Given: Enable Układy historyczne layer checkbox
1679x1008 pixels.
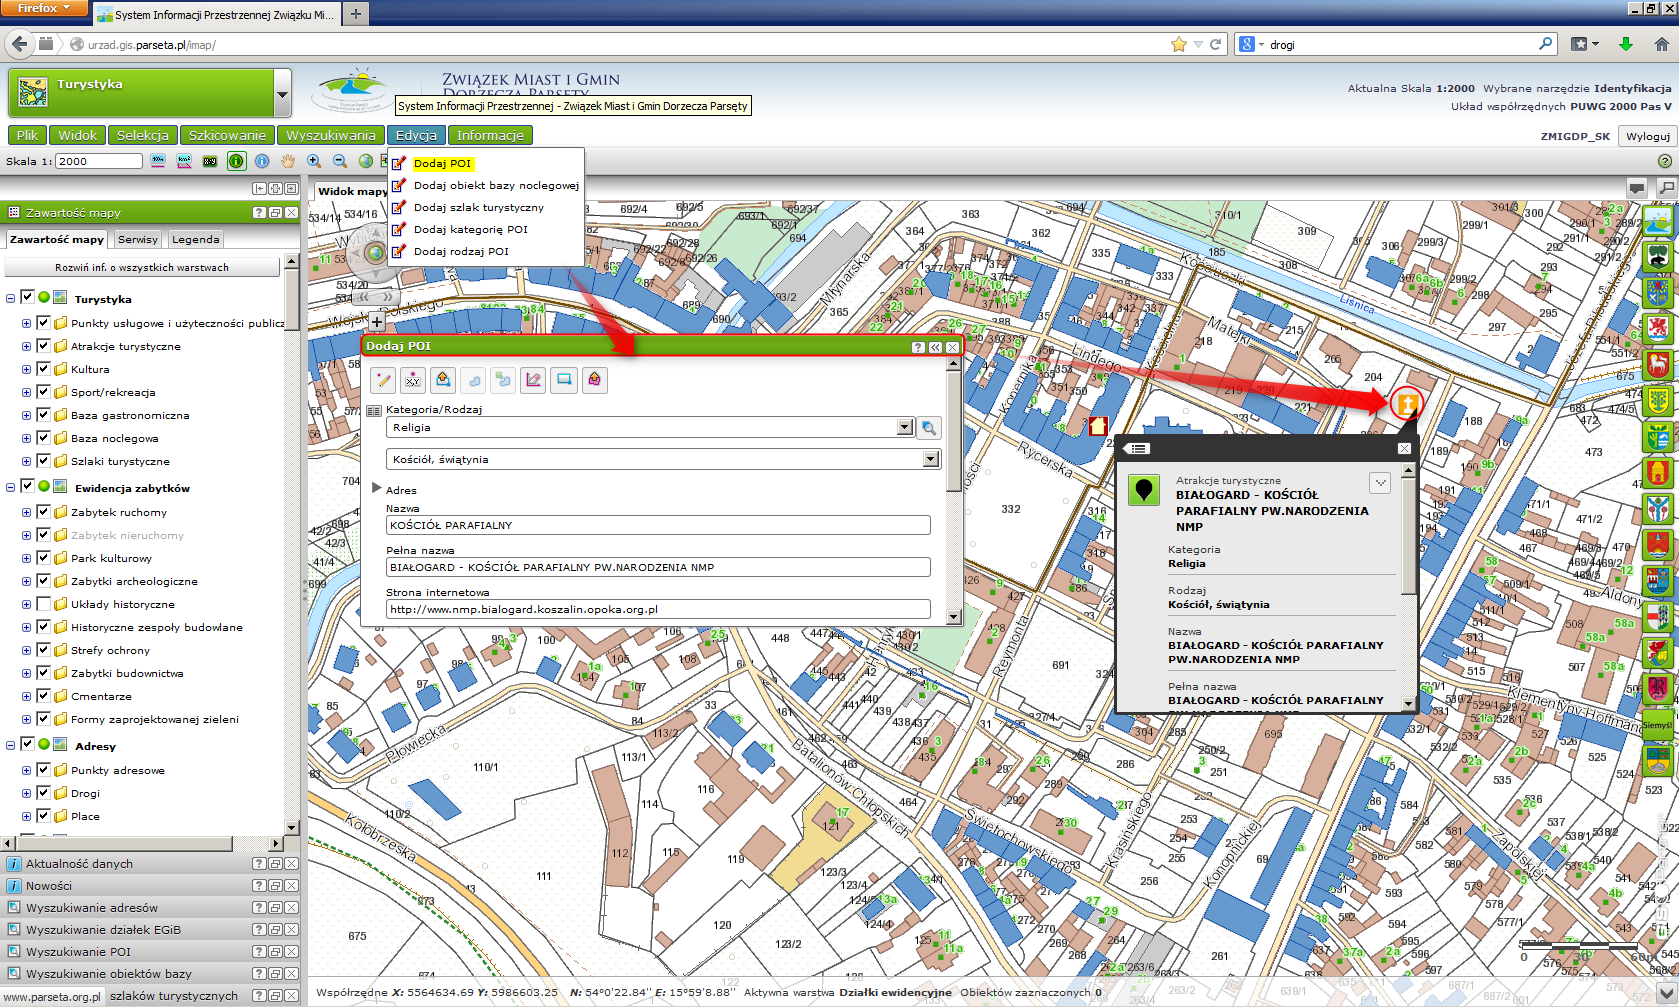Looking at the screenshot, I should click(x=43, y=604).
